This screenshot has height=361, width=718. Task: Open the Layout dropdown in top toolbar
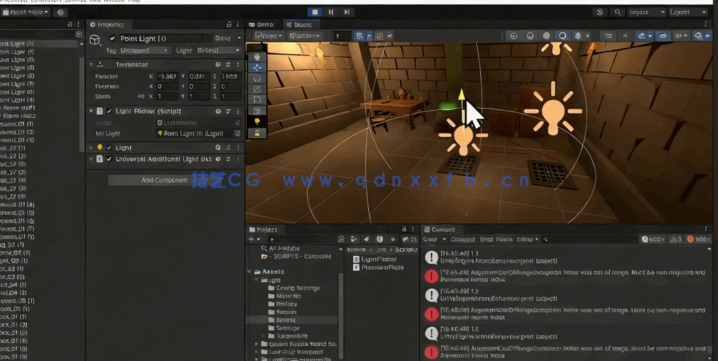[x=688, y=12]
